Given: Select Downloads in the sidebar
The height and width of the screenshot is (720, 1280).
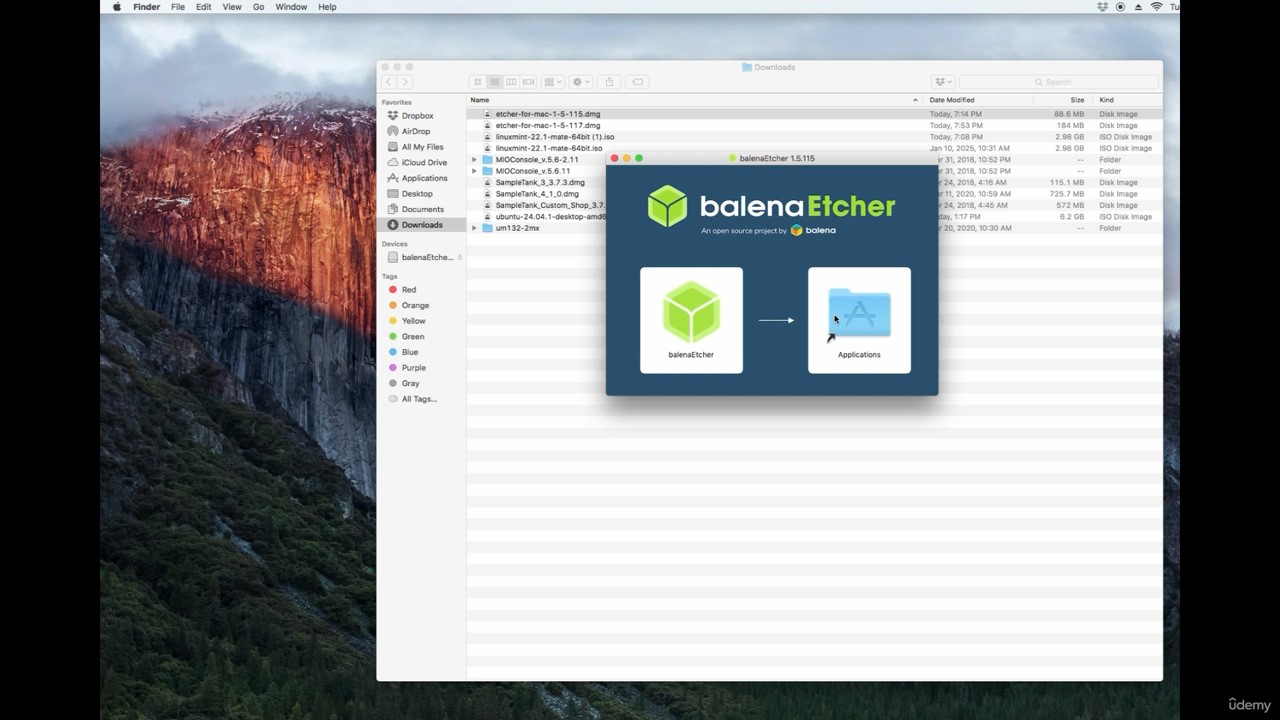Looking at the screenshot, I should [x=422, y=225].
